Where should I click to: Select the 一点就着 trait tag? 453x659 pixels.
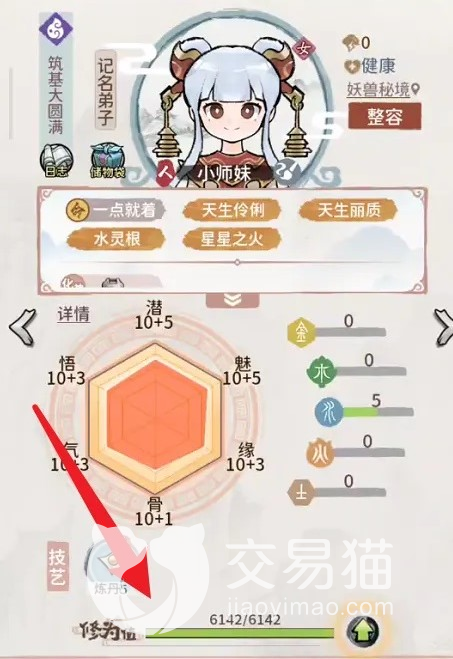click(x=115, y=210)
